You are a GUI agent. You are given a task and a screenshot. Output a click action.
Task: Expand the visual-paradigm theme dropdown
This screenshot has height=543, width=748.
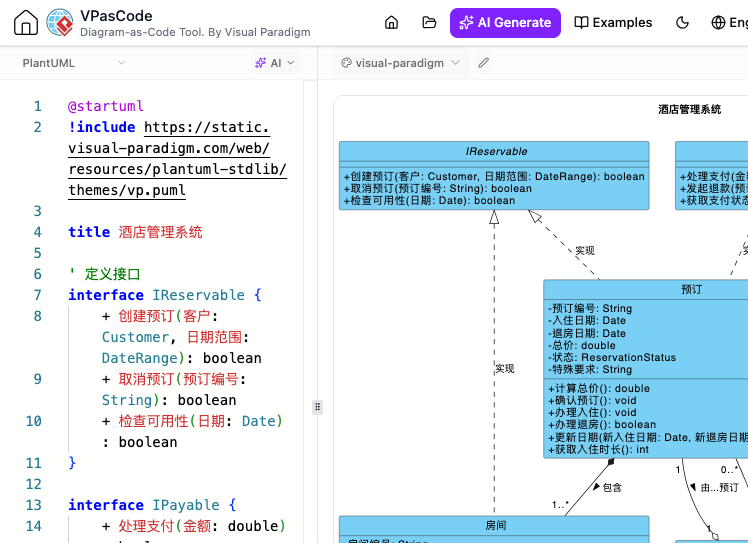click(x=401, y=63)
